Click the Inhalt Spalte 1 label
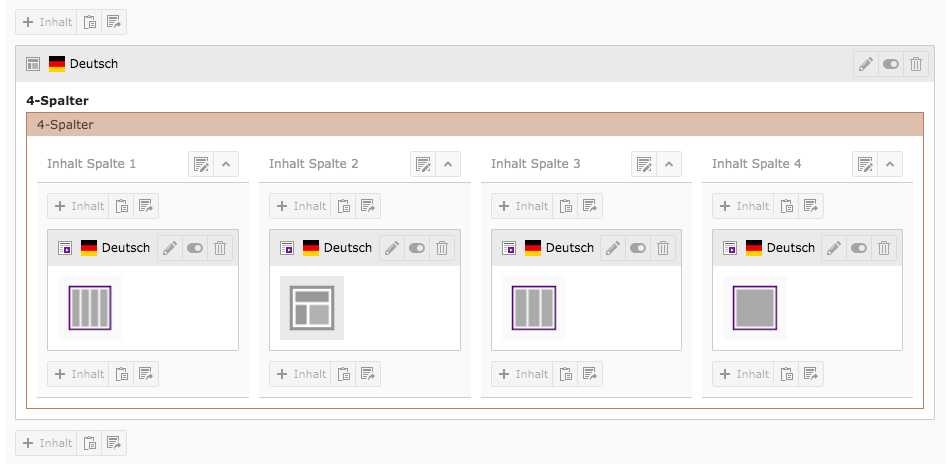Viewport: 949px width, 464px height. 91,164
